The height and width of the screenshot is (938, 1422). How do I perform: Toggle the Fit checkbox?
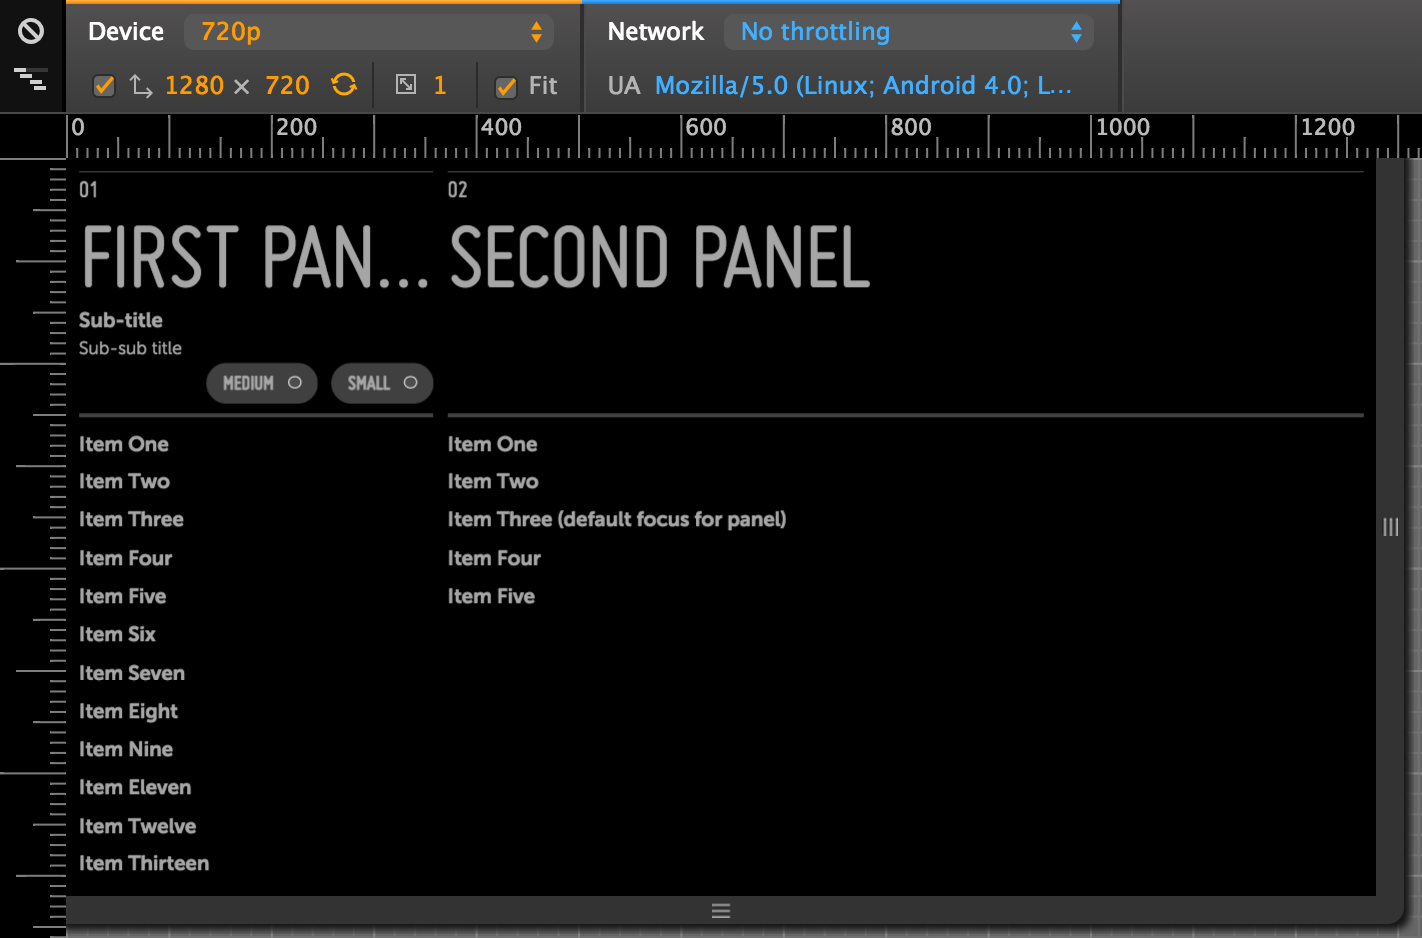click(506, 87)
